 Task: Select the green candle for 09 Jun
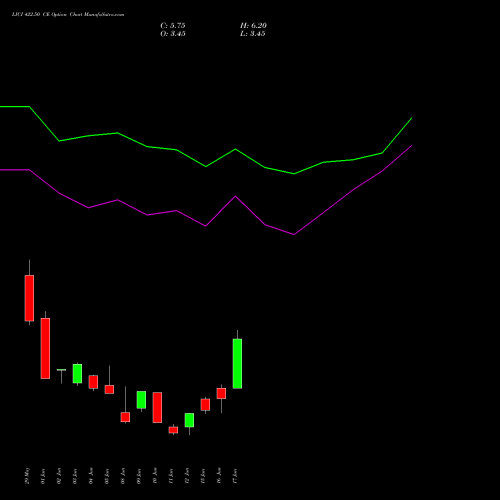(141, 400)
